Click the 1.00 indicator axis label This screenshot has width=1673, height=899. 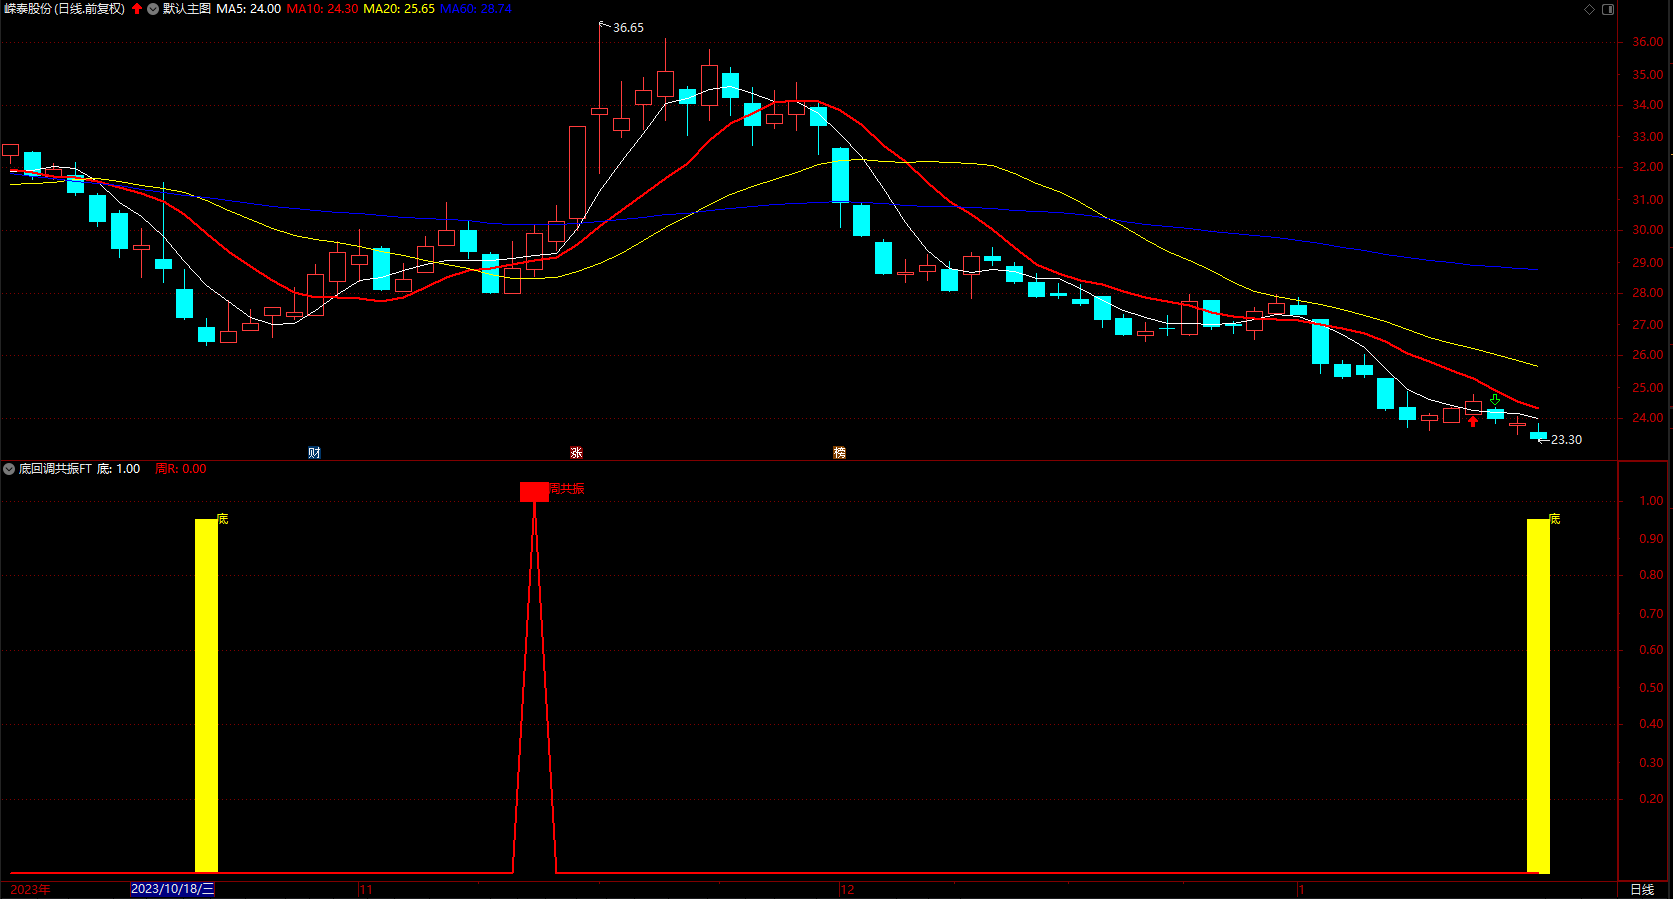1652,501
